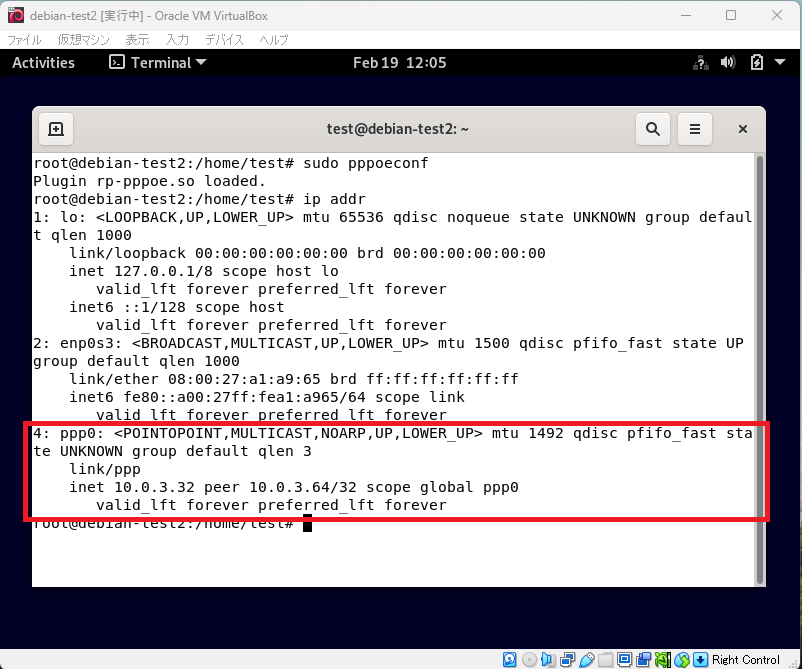
Task: Click the 'link/ether 08:00:27:a1:a9:65' line
Action: [294, 378]
